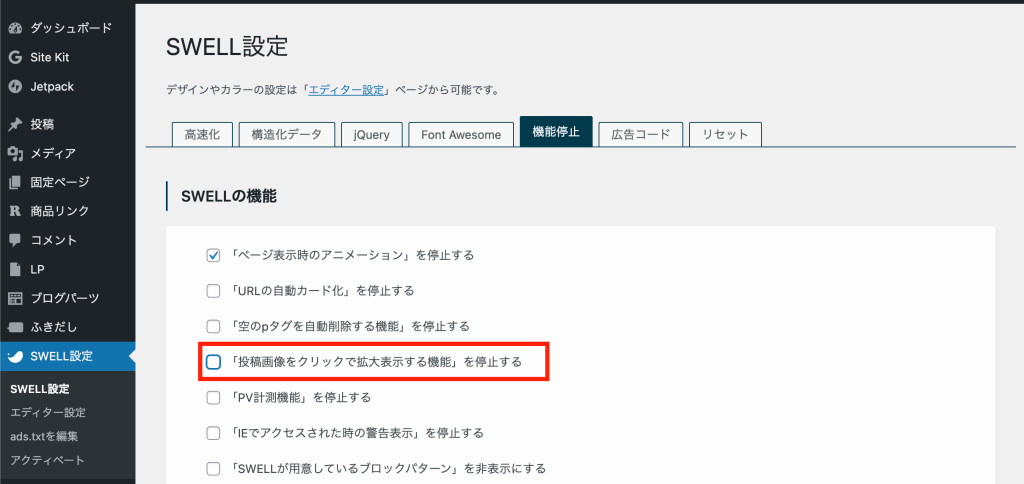
Task: Click the media icon beside メディア
Action: 15,153
